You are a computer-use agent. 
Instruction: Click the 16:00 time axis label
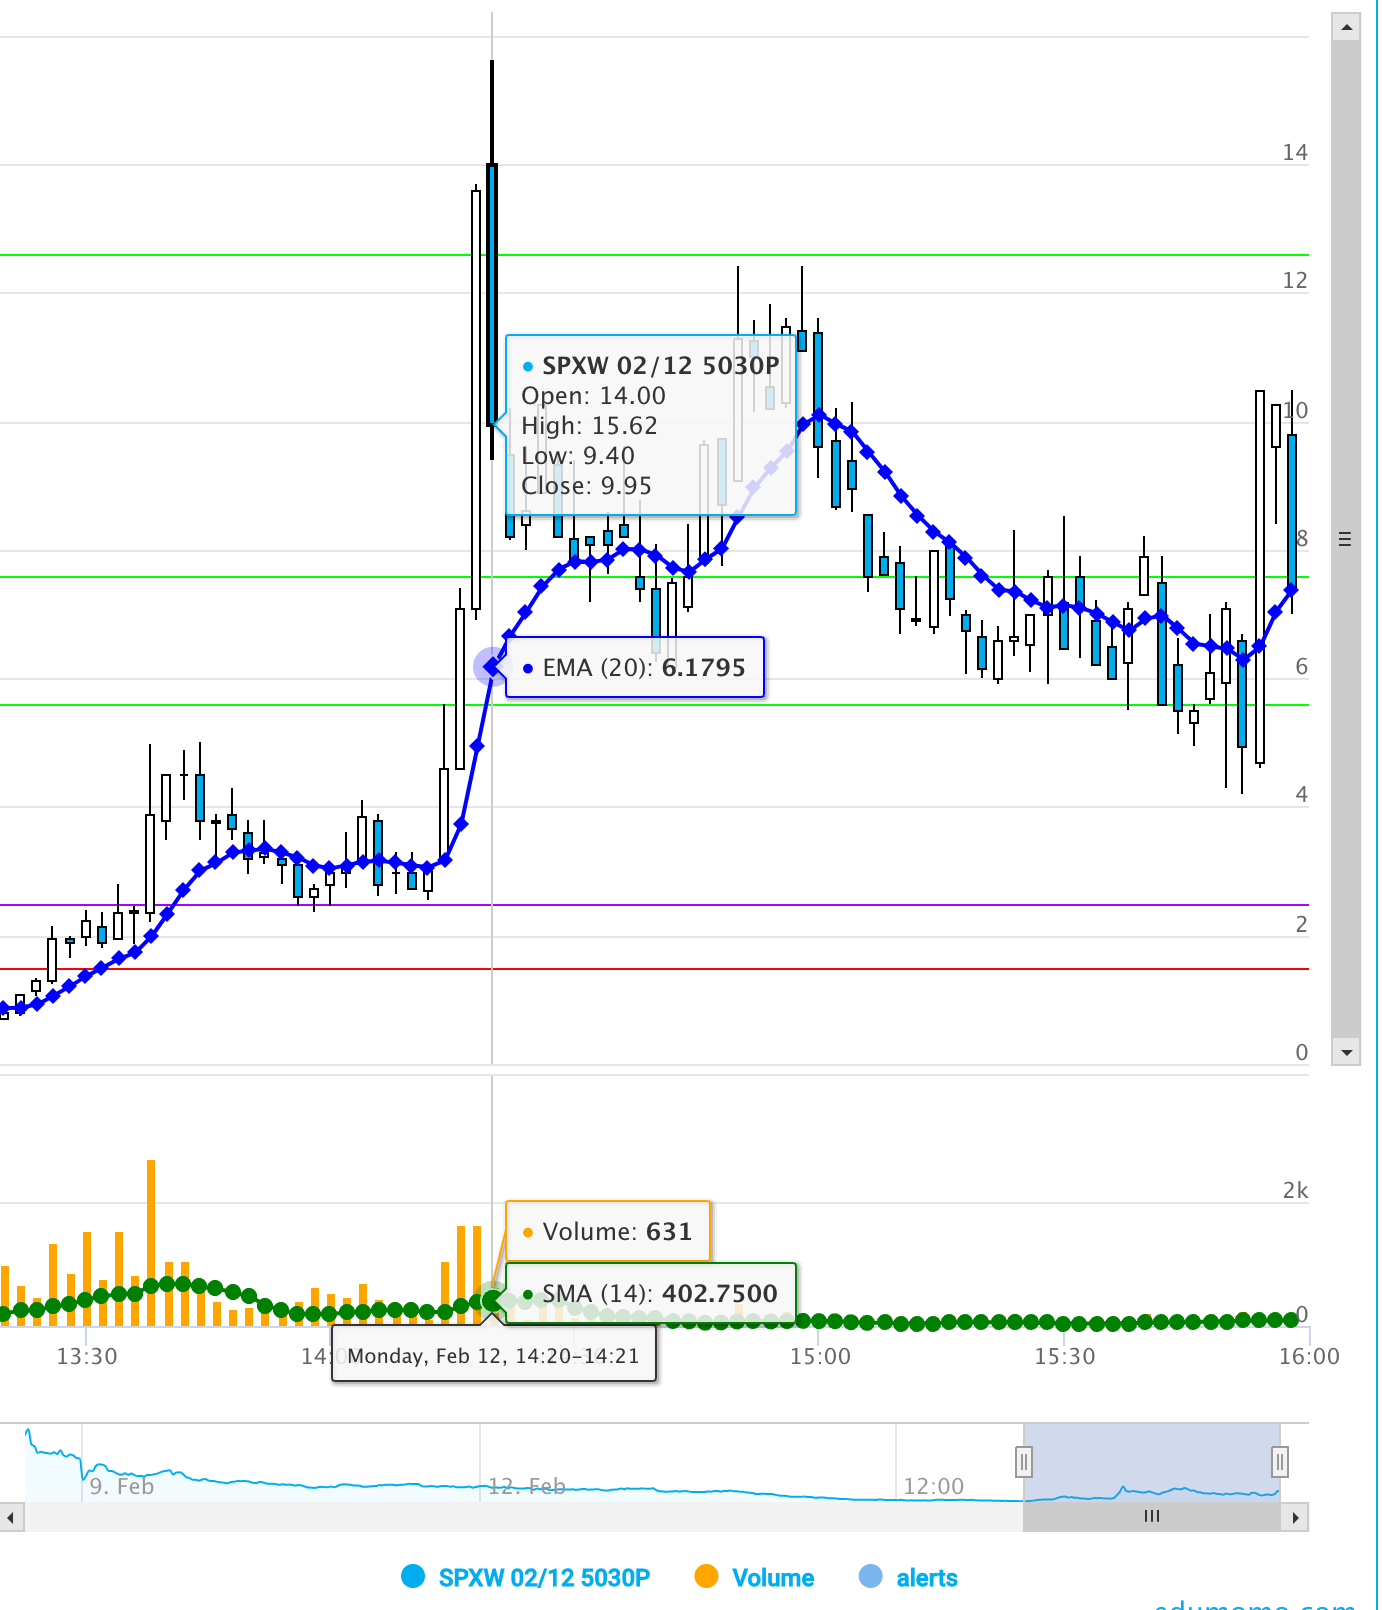click(x=1309, y=1356)
